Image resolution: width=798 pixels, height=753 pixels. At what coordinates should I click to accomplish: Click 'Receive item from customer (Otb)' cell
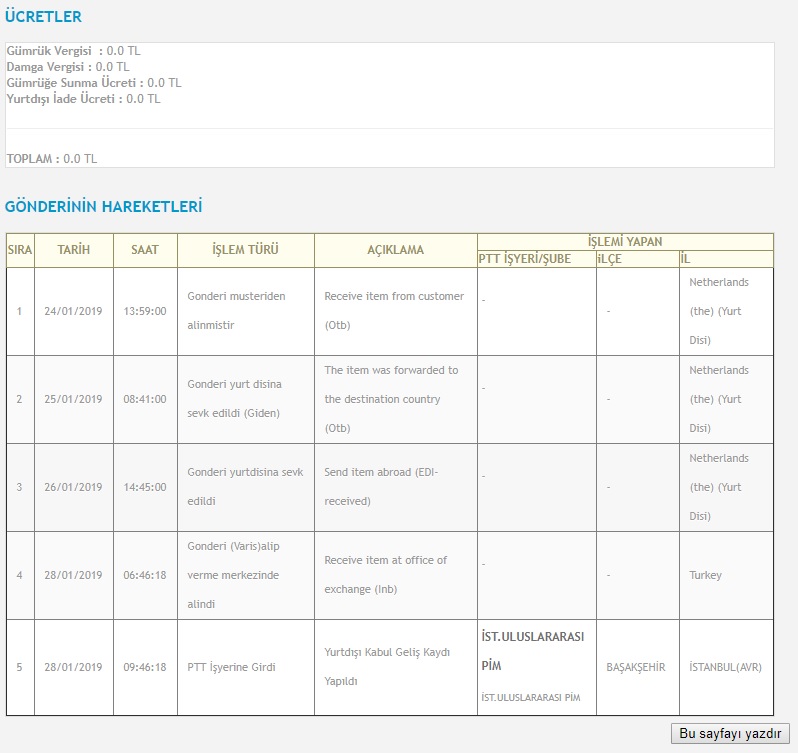396,311
